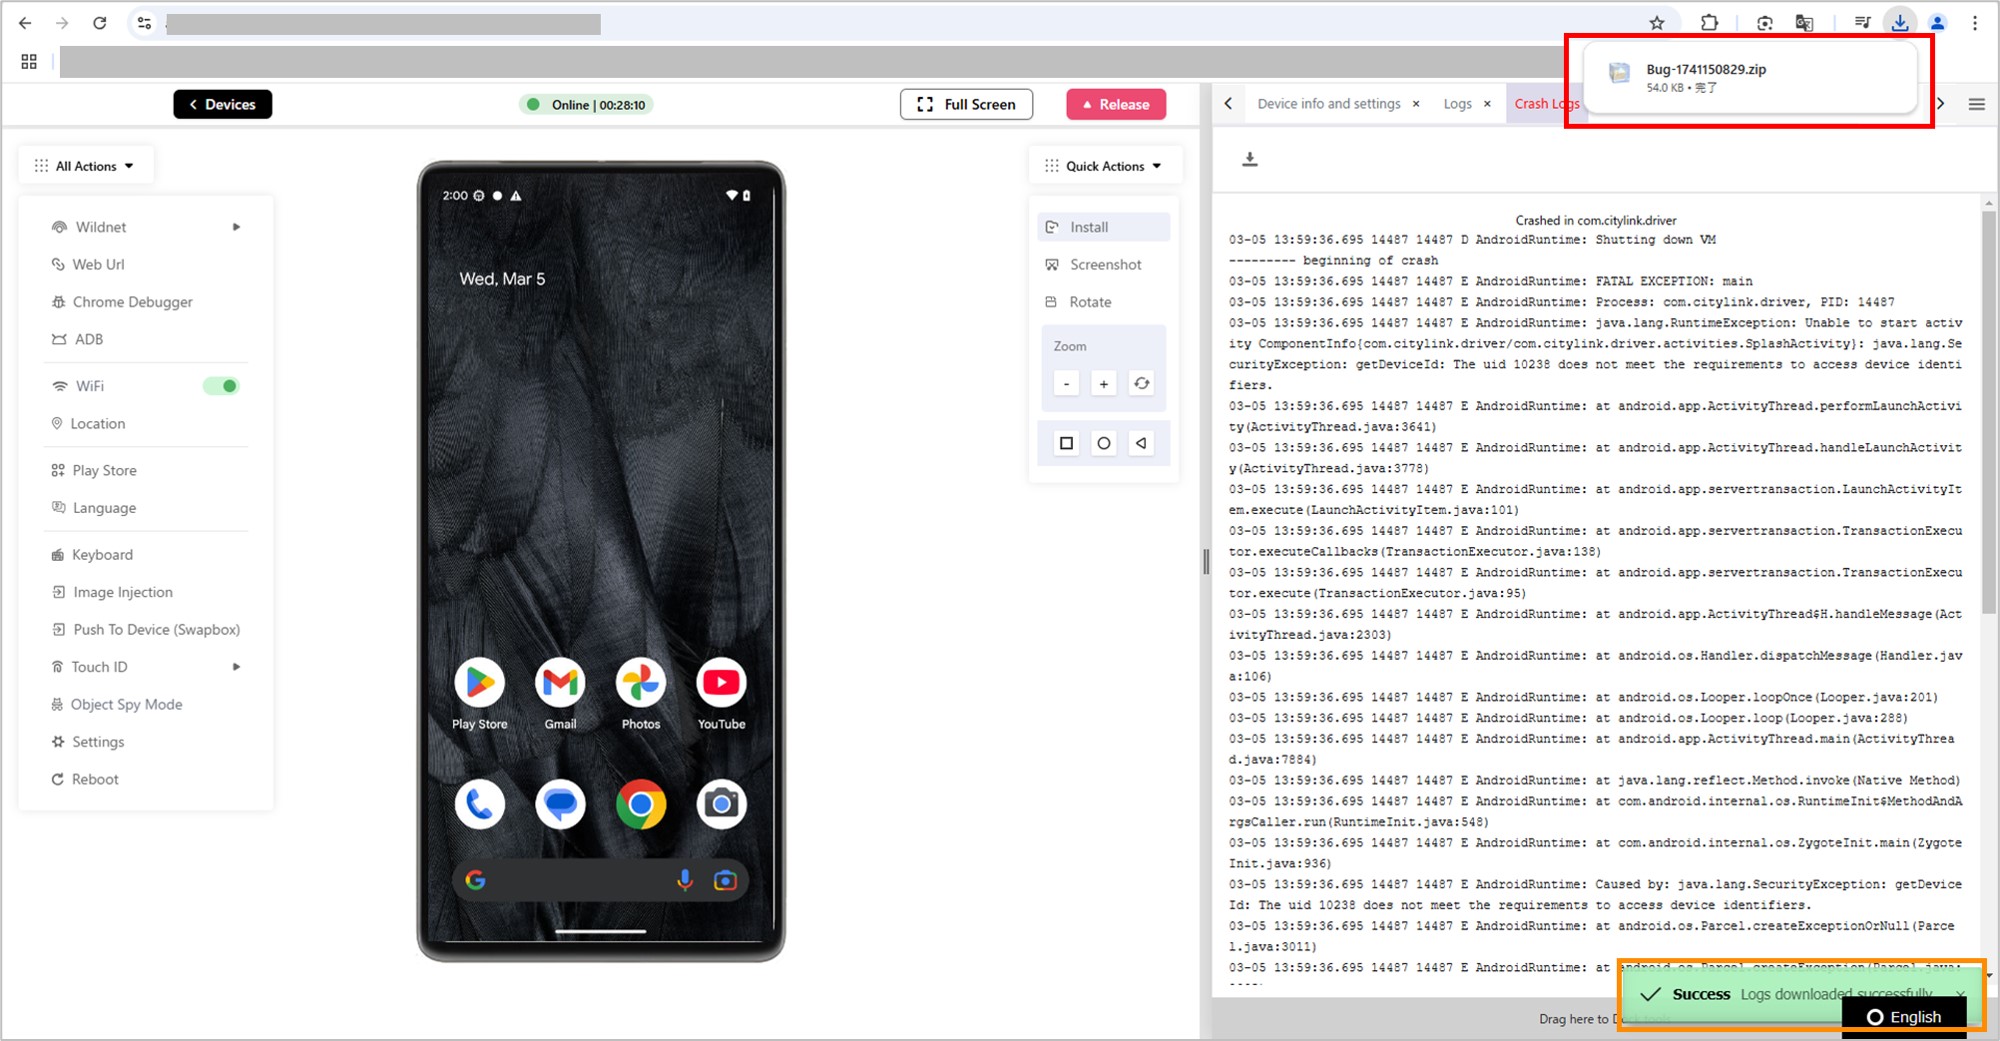Viewport: 2000px width, 1041px height.
Task: Tap the Google Lens icon in search bar
Action: pos(725,880)
